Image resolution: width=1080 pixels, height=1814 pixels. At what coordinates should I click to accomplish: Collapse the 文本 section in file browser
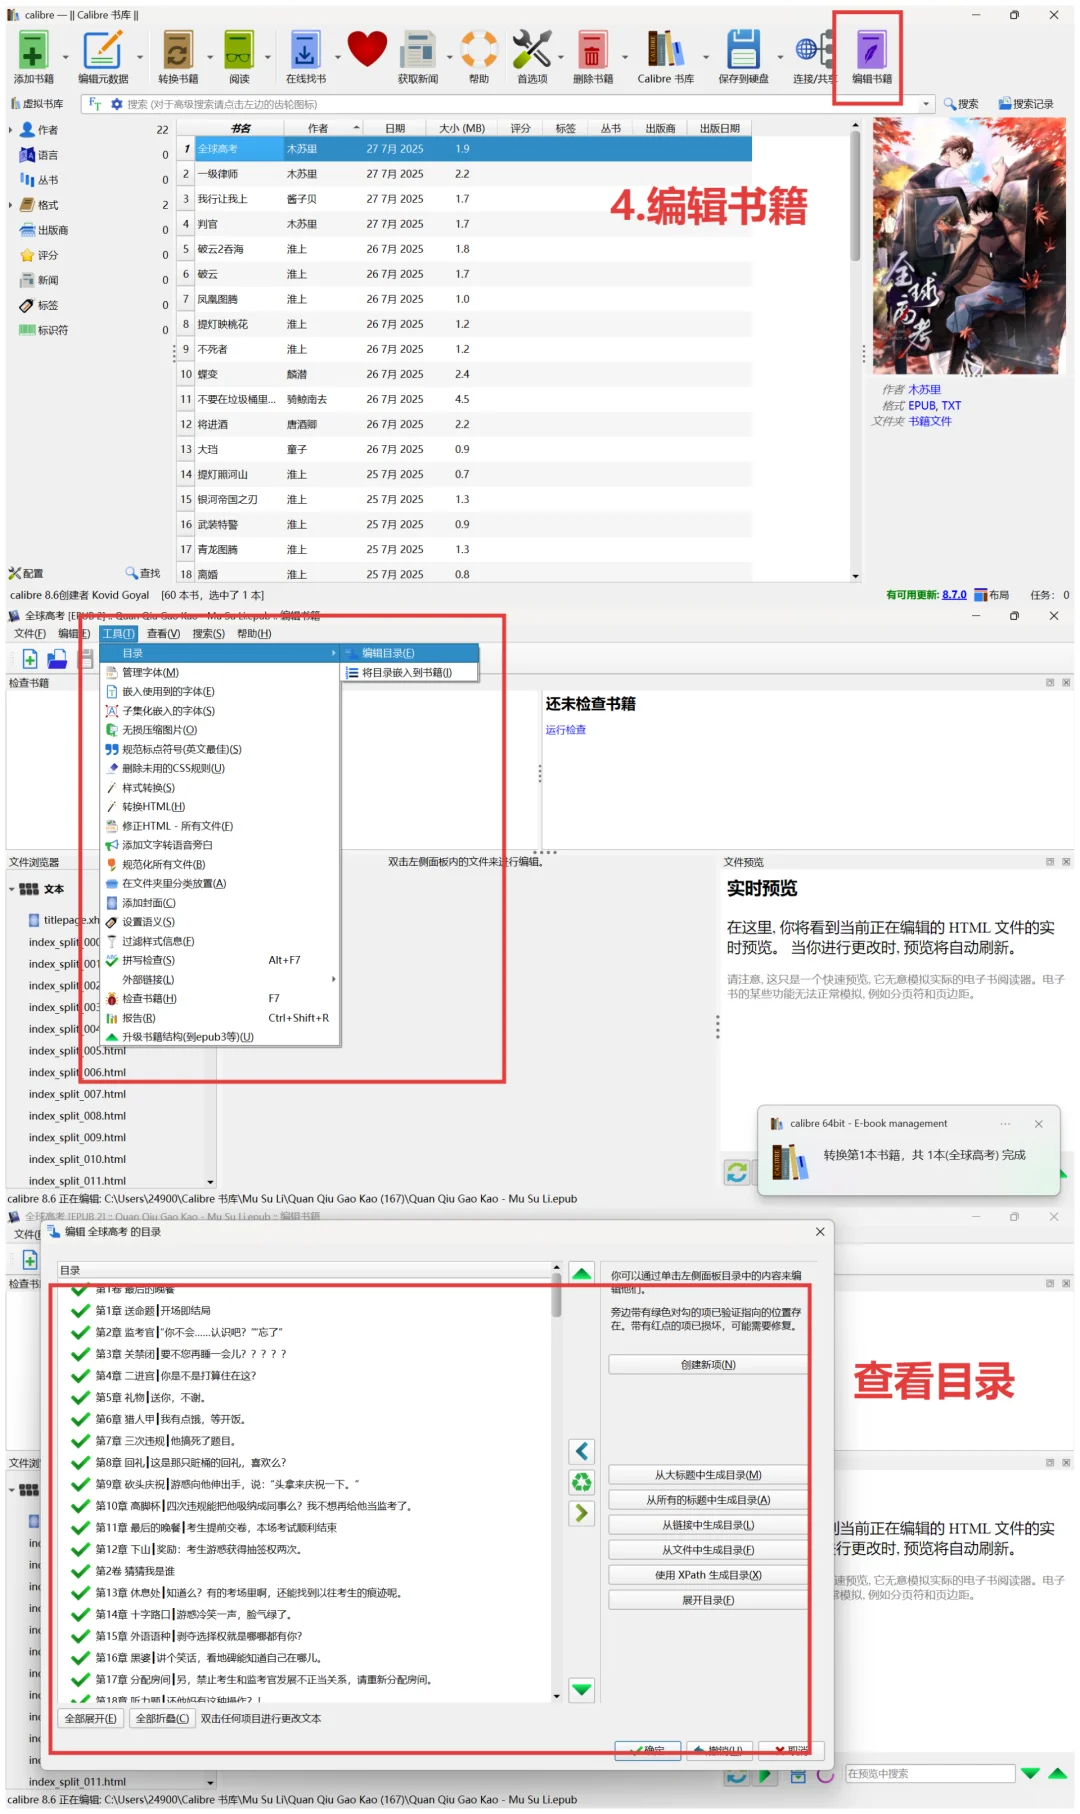12,889
